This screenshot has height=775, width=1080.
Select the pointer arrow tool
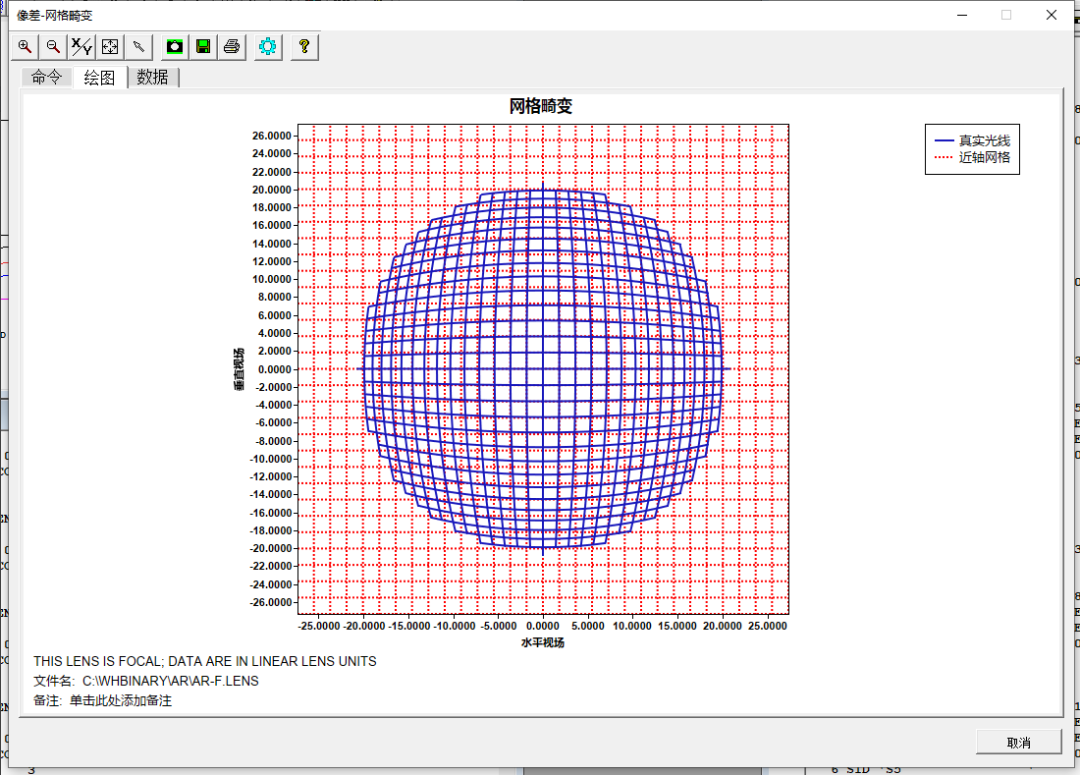pyautogui.click(x=138, y=47)
